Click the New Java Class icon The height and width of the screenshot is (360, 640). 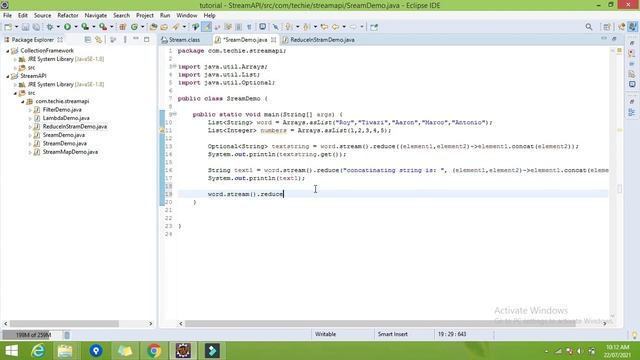coord(134,27)
